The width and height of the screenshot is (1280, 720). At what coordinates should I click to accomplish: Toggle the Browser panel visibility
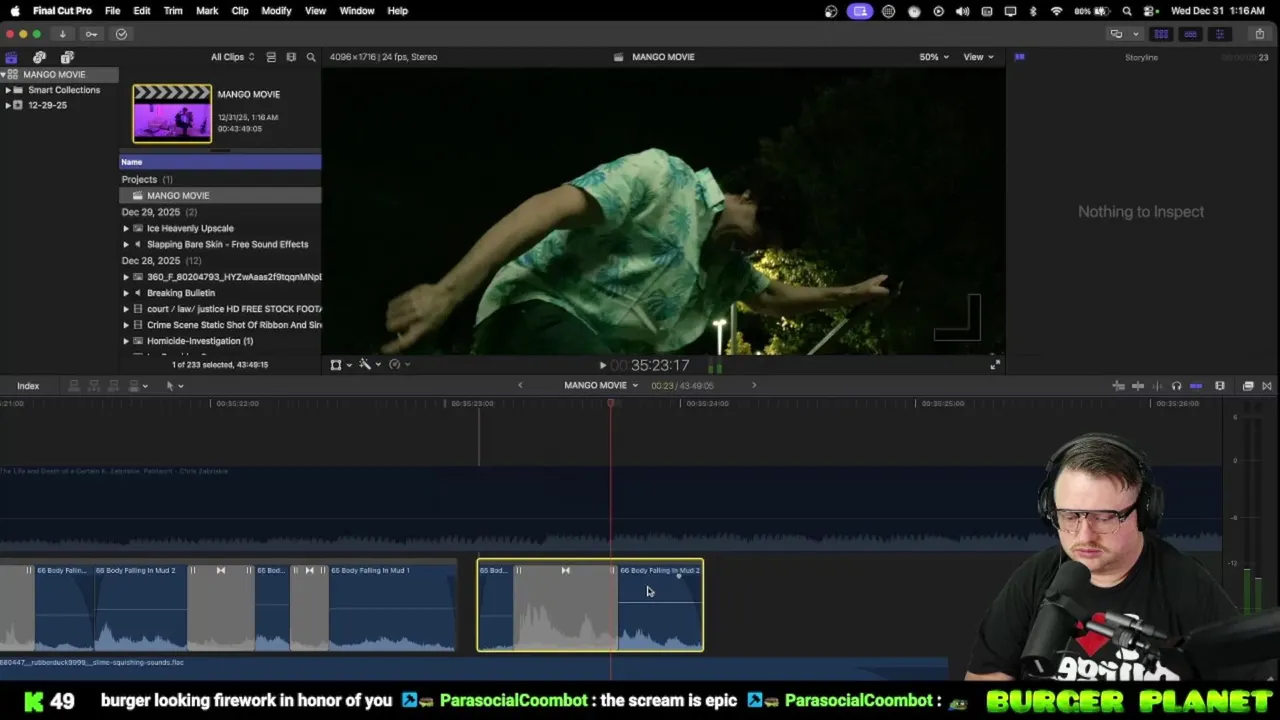click(1161, 34)
